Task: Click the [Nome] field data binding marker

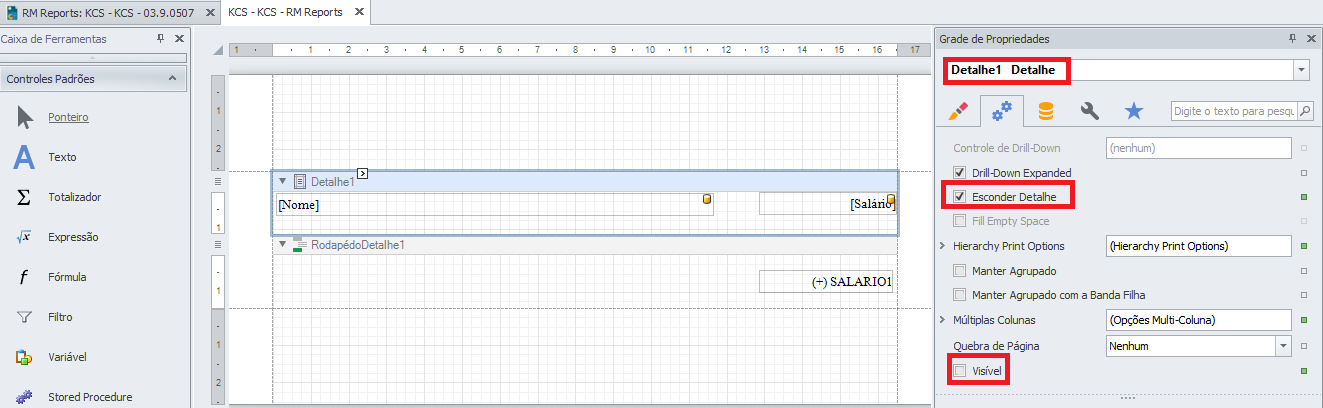Action: point(707,199)
